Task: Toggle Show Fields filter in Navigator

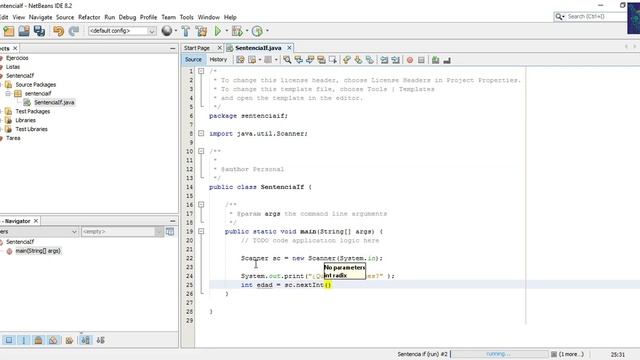Action: (x=24, y=340)
